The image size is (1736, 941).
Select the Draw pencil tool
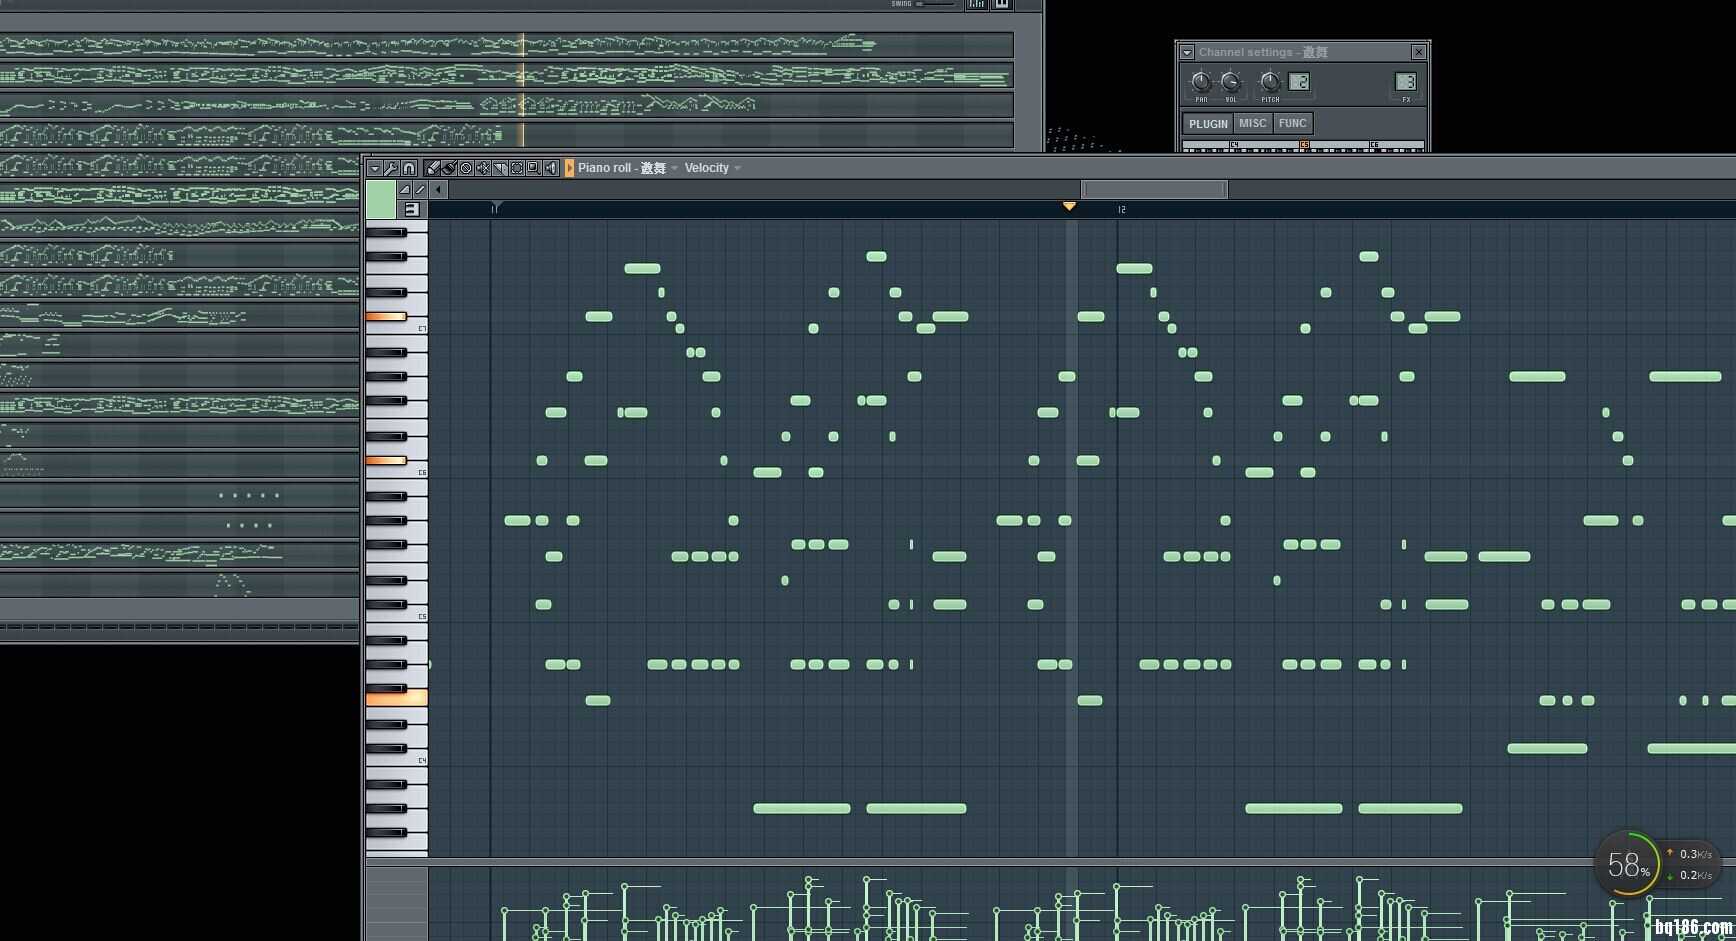point(432,168)
